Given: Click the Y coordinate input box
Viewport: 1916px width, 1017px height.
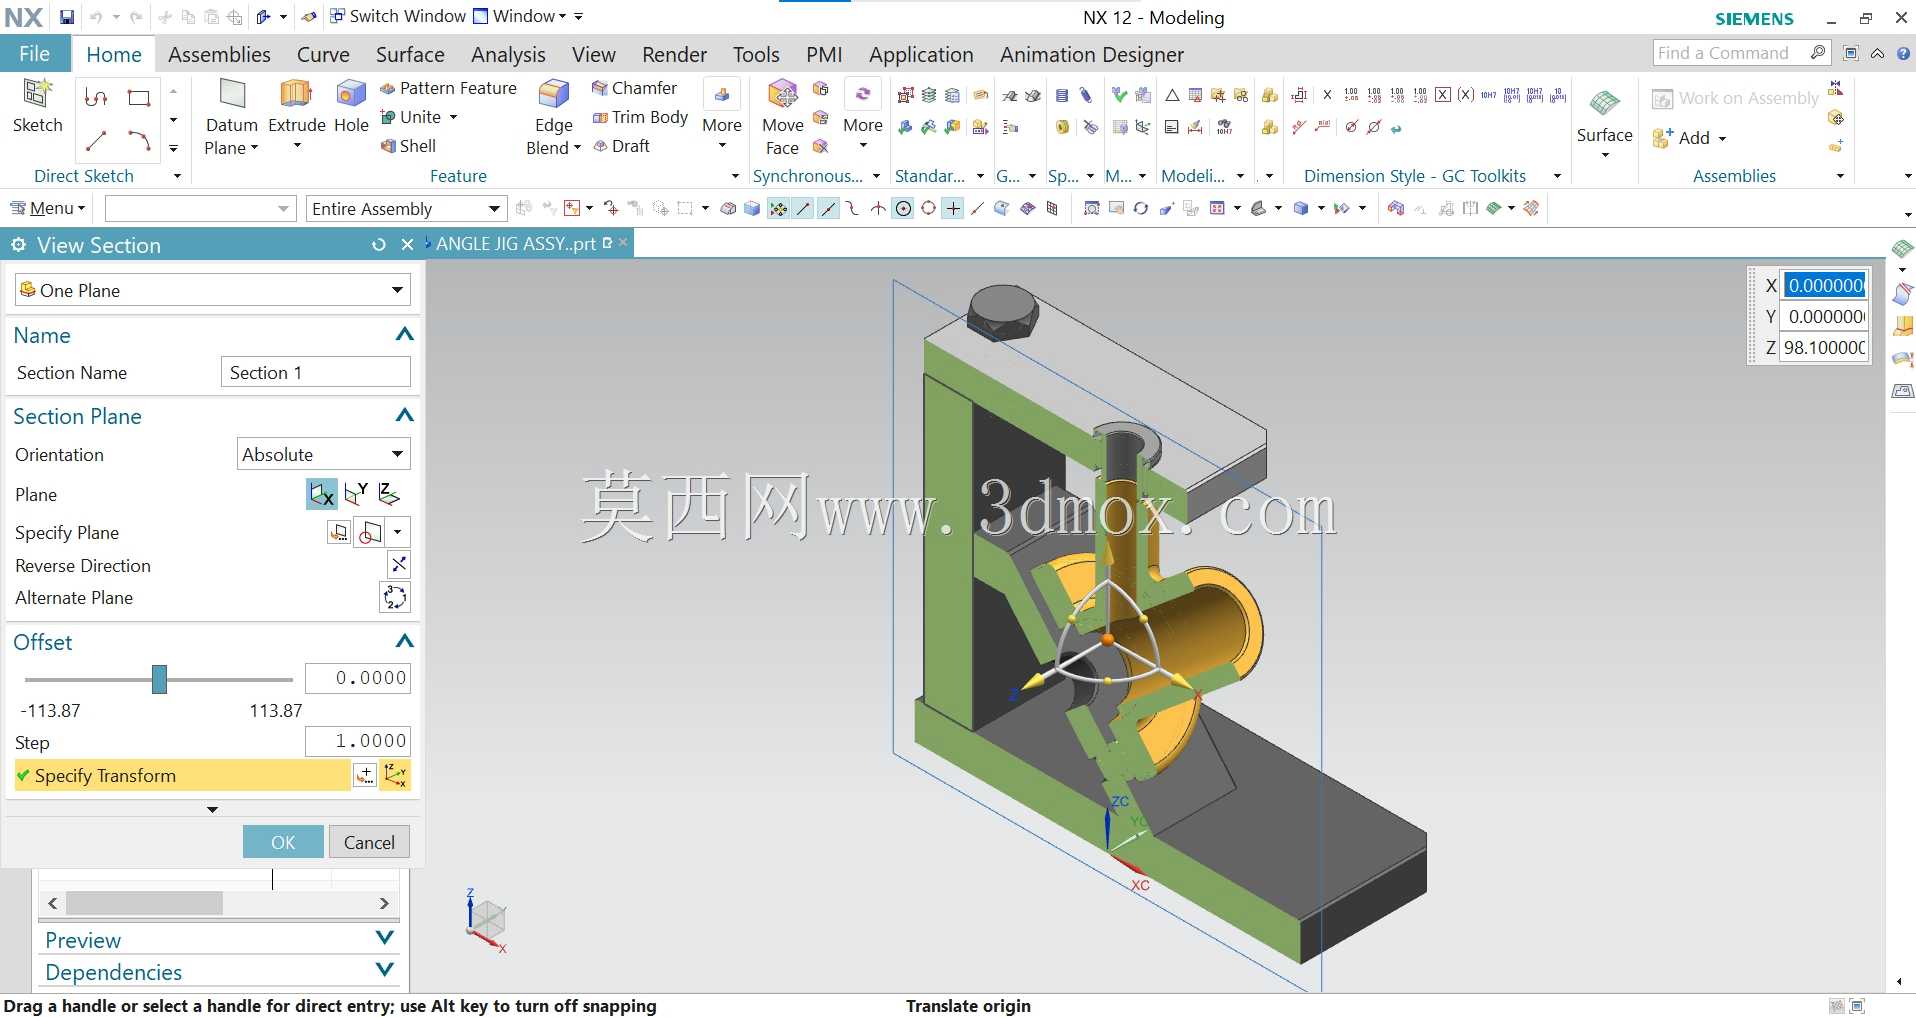Looking at the screenshot, I should (1825, 316).
